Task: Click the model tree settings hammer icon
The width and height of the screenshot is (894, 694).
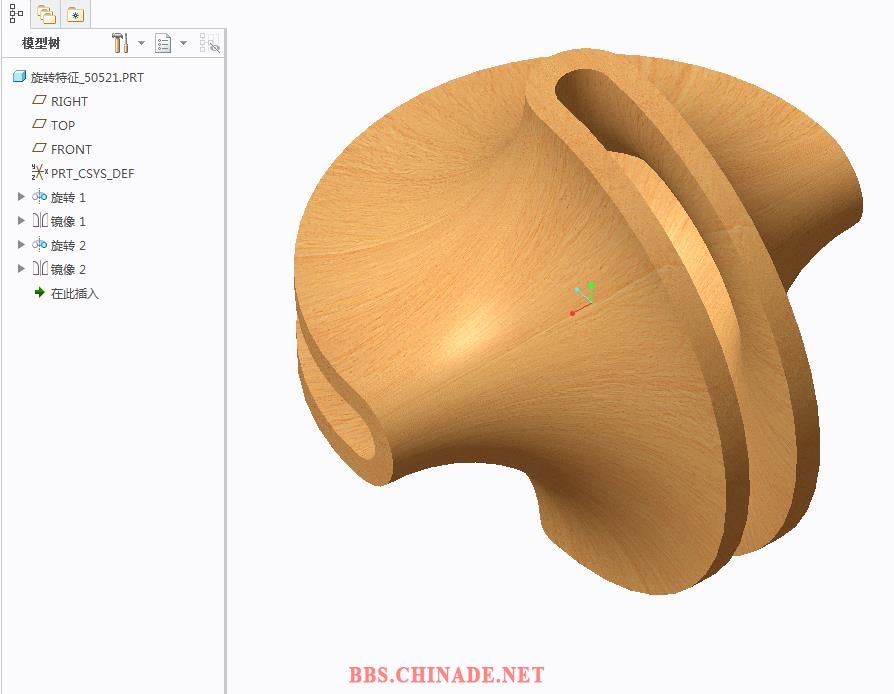Action: tap(120, 43)
